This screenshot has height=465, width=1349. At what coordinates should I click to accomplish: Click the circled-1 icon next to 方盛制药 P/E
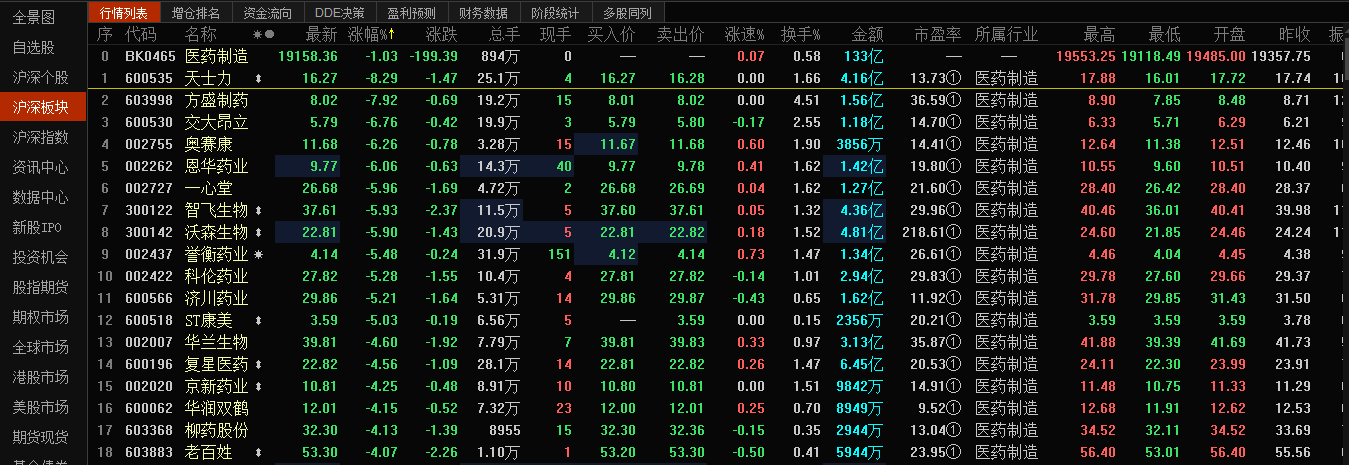pos(954,100)
